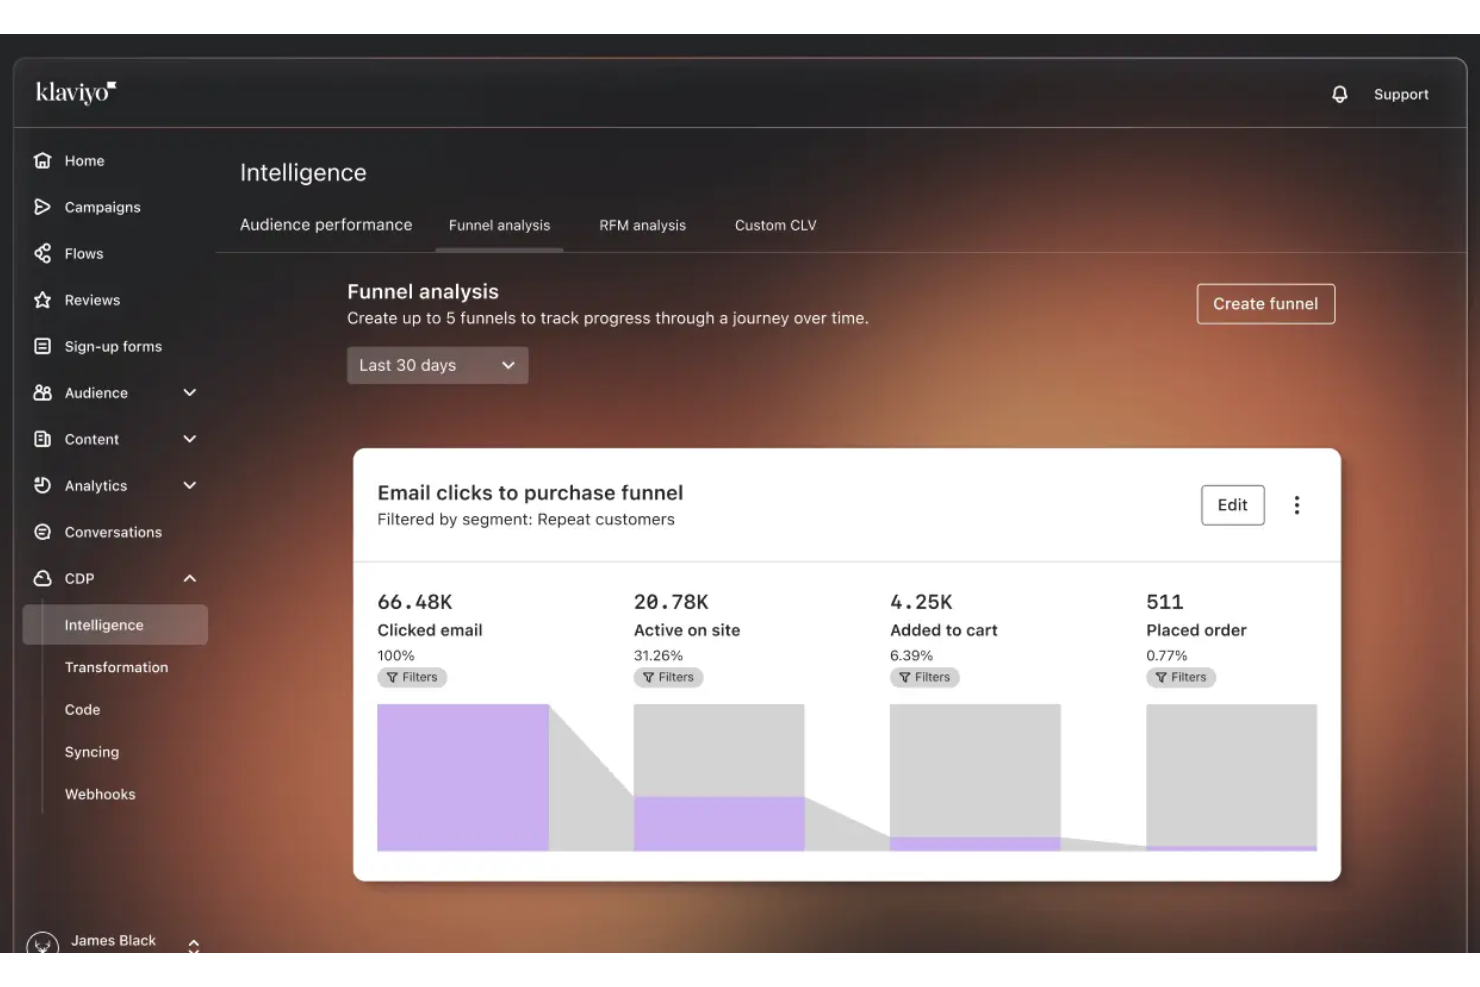Open the Support link

[x=1401, y=94]
